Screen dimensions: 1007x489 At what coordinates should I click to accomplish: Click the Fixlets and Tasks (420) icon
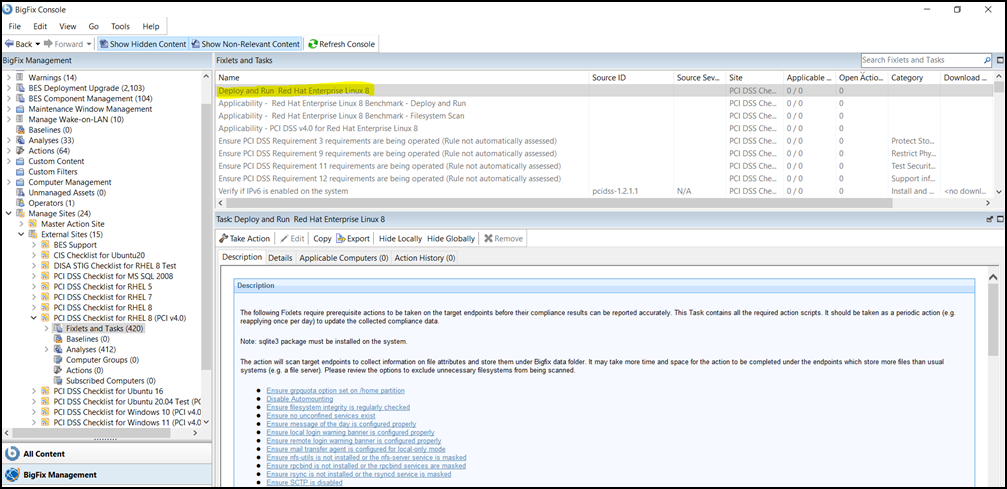(x=58, y=328)
